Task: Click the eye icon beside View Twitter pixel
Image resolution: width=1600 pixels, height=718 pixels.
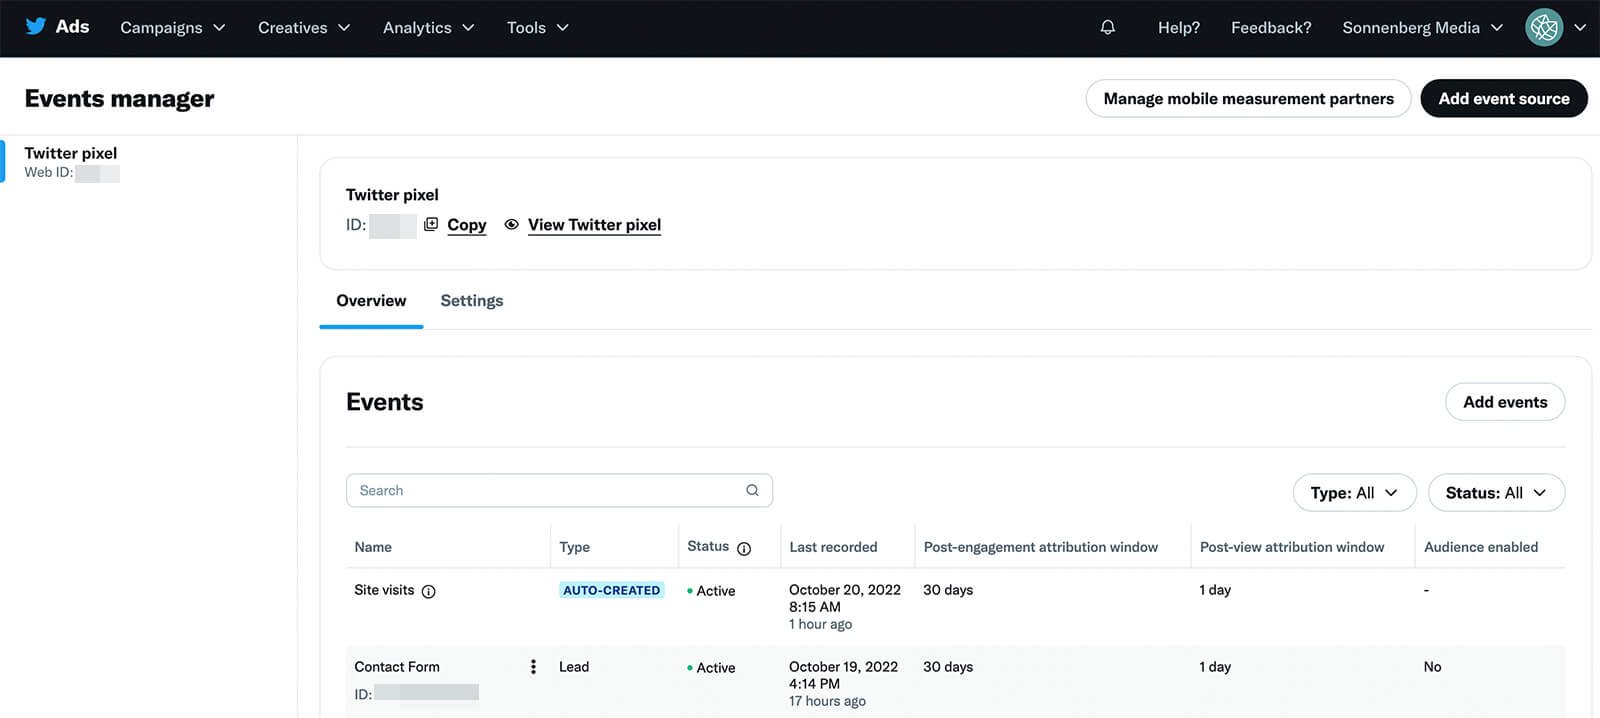Action: coord(511,224)
